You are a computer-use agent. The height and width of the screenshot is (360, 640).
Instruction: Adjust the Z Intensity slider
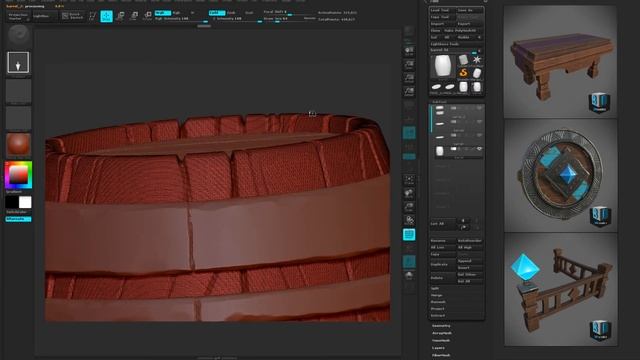(236, 19)
